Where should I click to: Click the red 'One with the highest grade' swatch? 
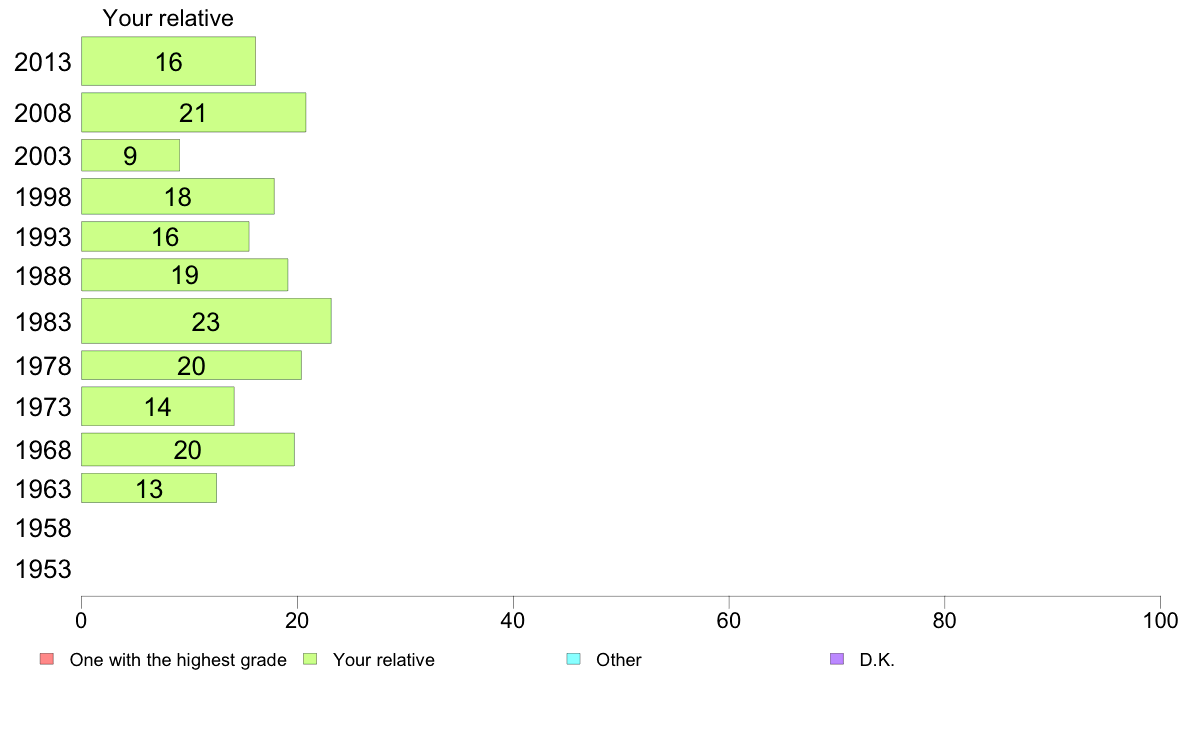tap(47, 659)
